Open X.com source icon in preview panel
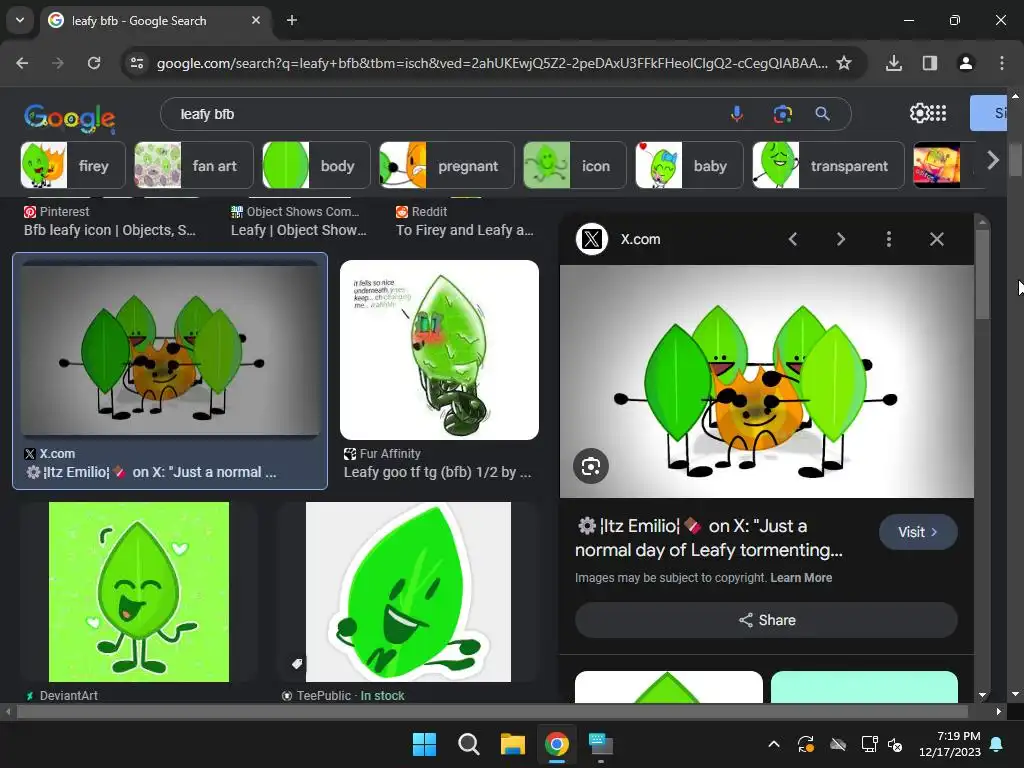The image size is (1024, 768). [592, 239]
